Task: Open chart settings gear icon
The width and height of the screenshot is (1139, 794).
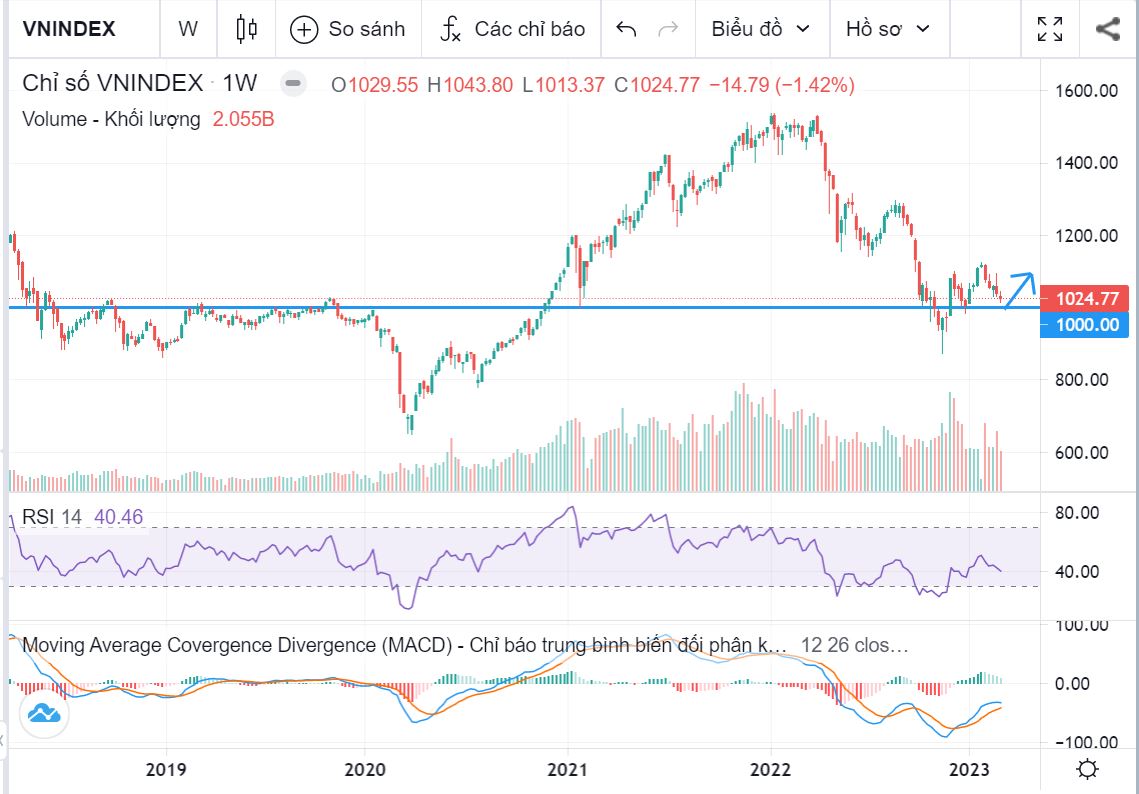Action: [1087, 769]
